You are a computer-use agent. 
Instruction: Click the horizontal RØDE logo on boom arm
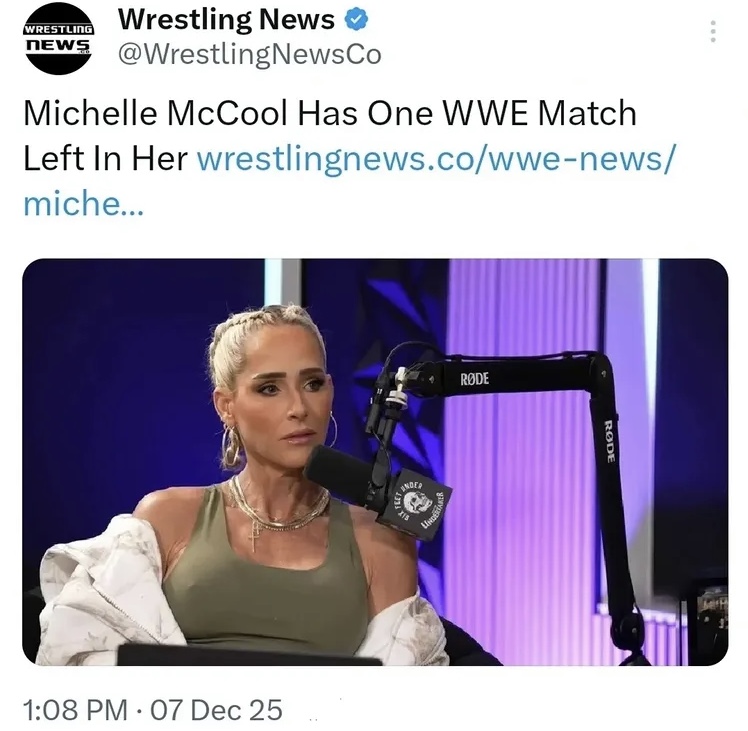(x=475, y=379)
